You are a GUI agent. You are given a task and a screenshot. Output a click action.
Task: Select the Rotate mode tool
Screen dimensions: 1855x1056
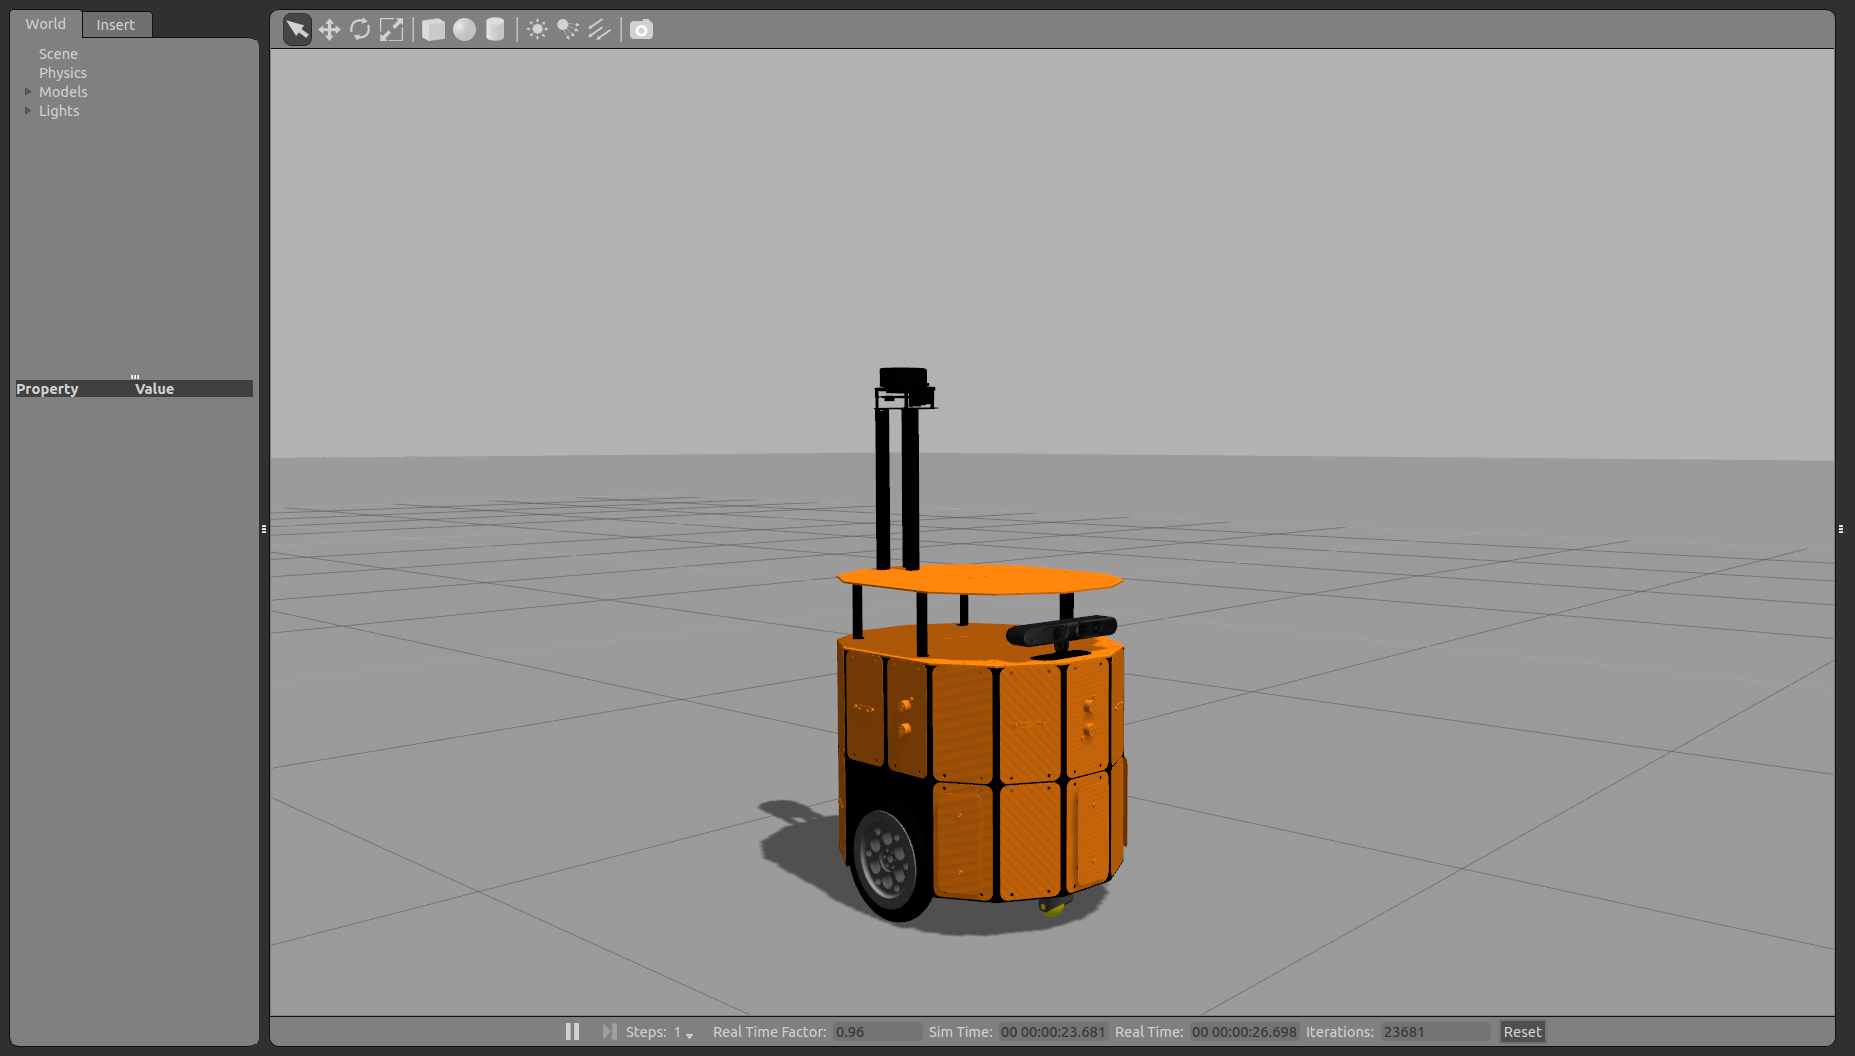(x=360, y=30)
